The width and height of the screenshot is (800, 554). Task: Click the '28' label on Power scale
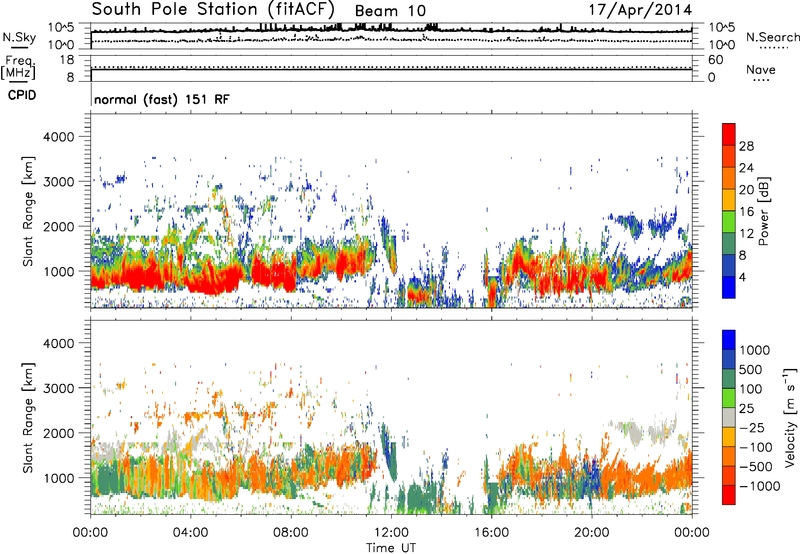[x=746, y=146]
